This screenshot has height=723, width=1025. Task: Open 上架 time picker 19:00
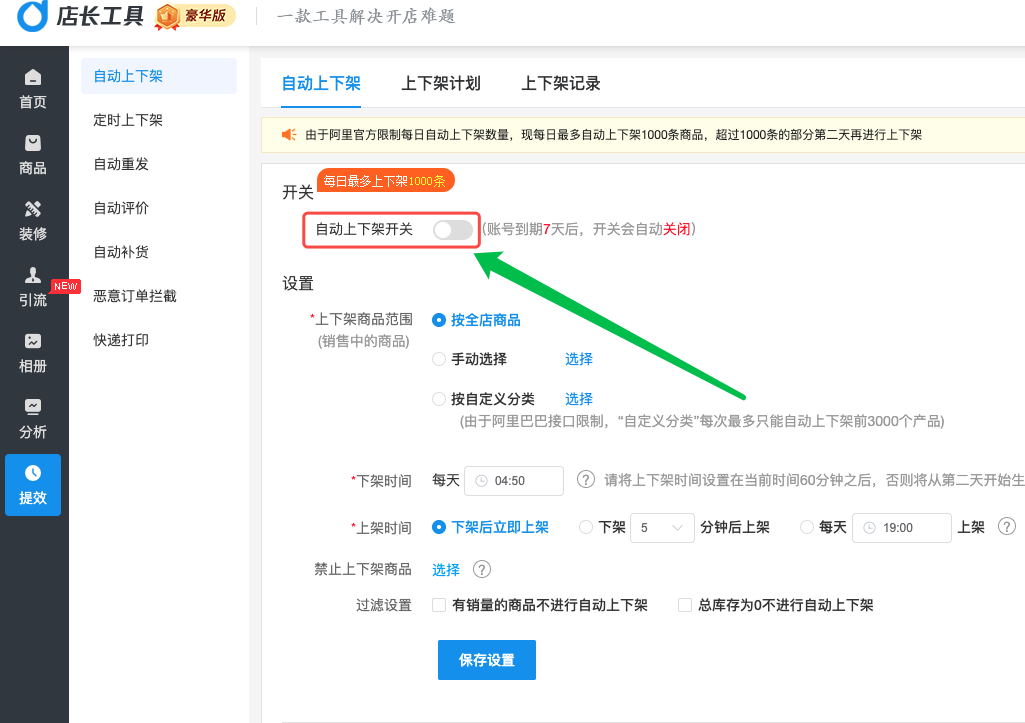[x=901, y=528]
